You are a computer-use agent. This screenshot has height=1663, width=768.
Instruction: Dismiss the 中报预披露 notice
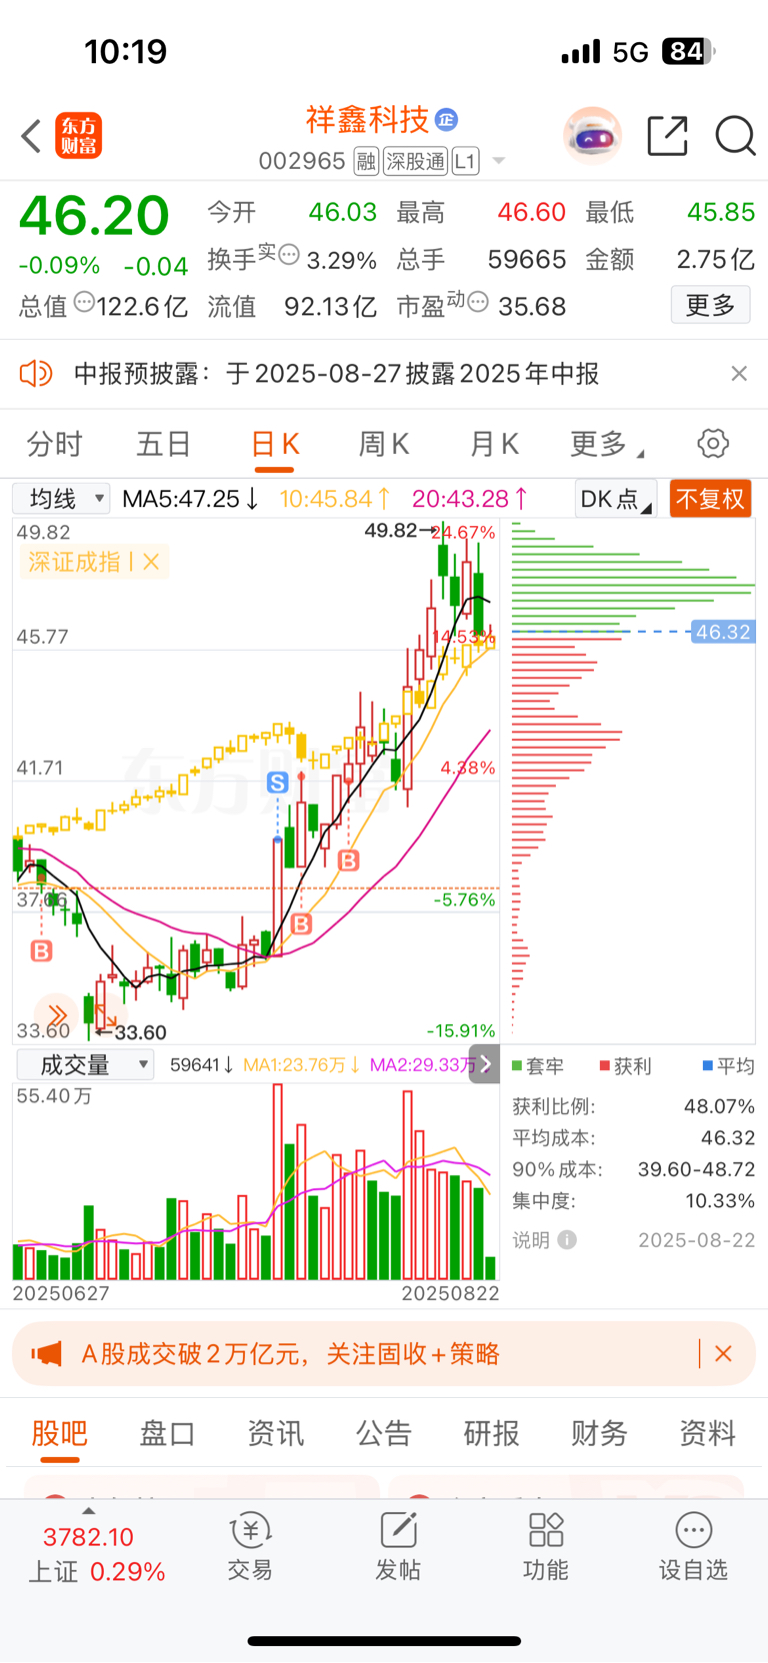coord(739,373)
